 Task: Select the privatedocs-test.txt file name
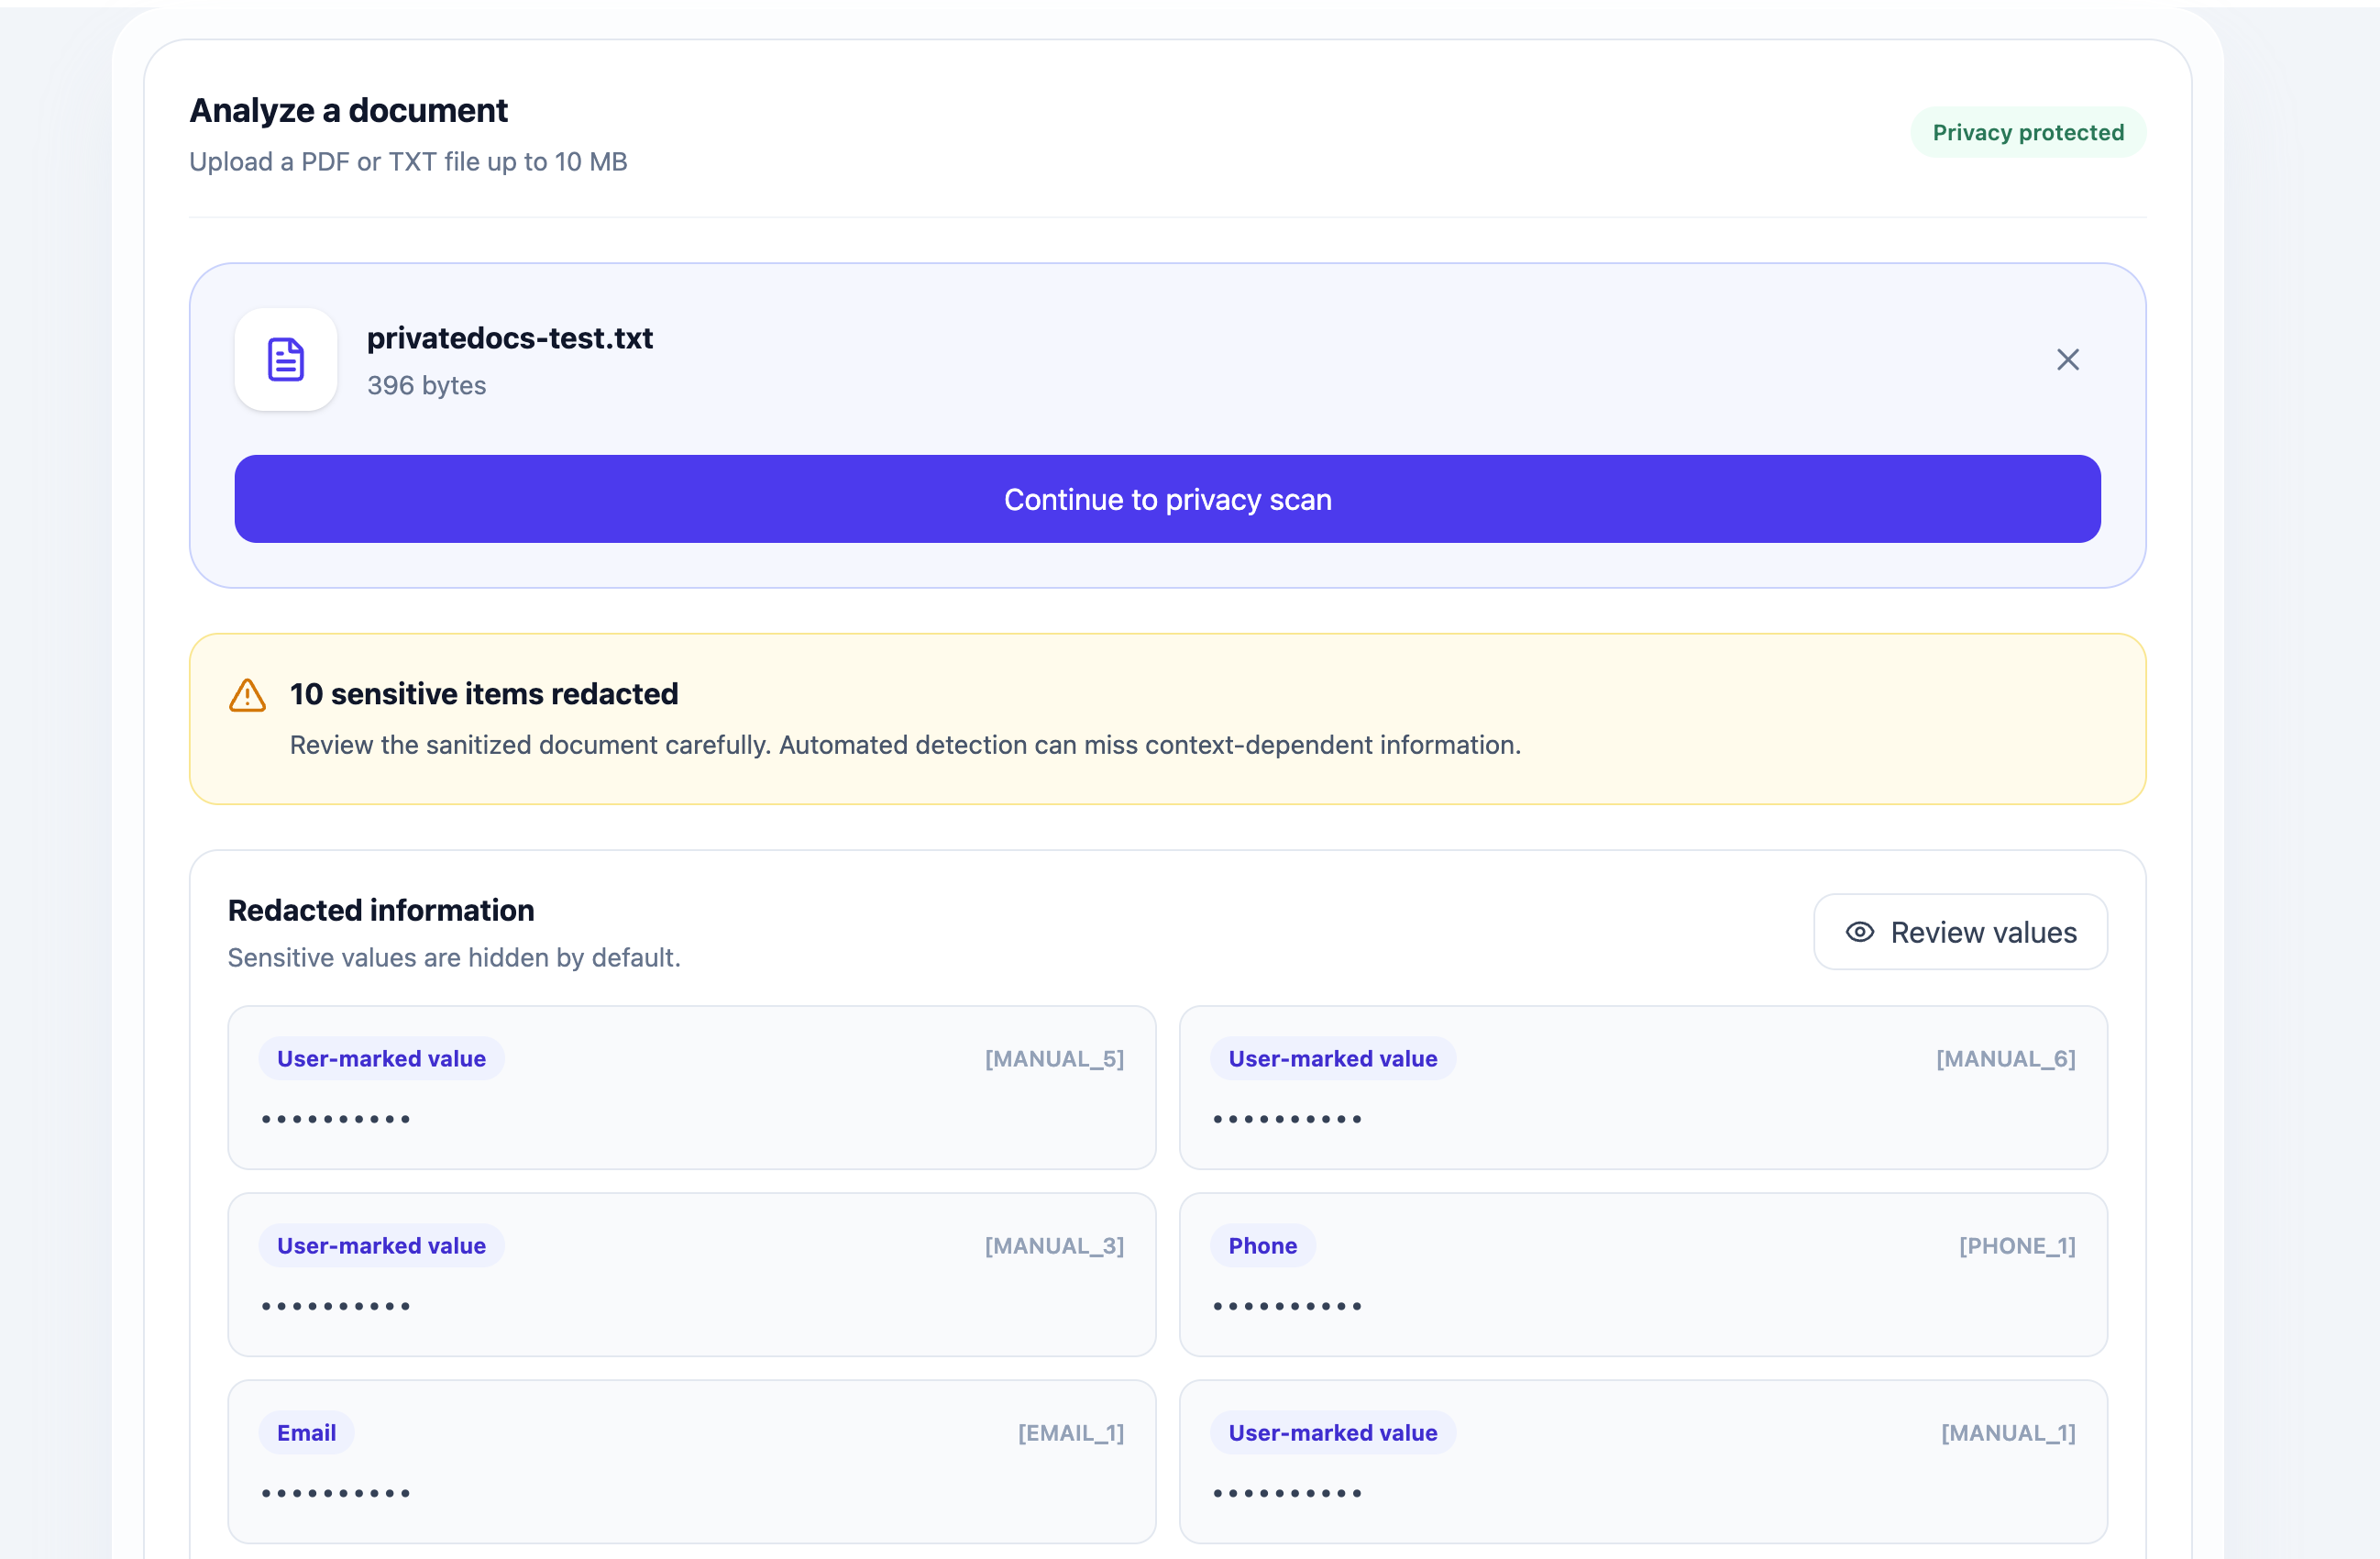point(510,338)
